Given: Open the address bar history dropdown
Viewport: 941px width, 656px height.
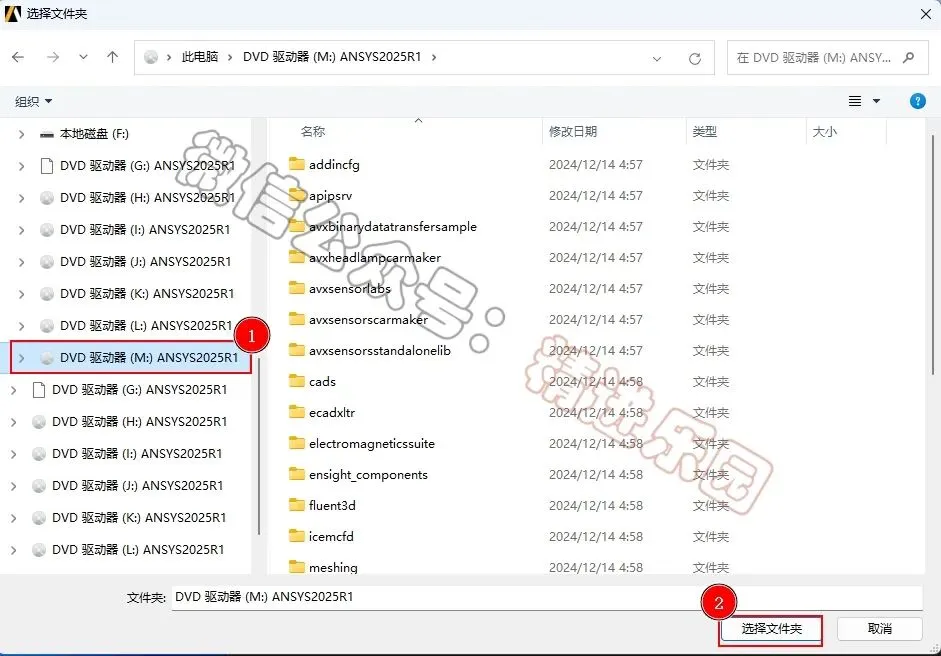Looking at the screenshot, I should (x=657, y=58).
